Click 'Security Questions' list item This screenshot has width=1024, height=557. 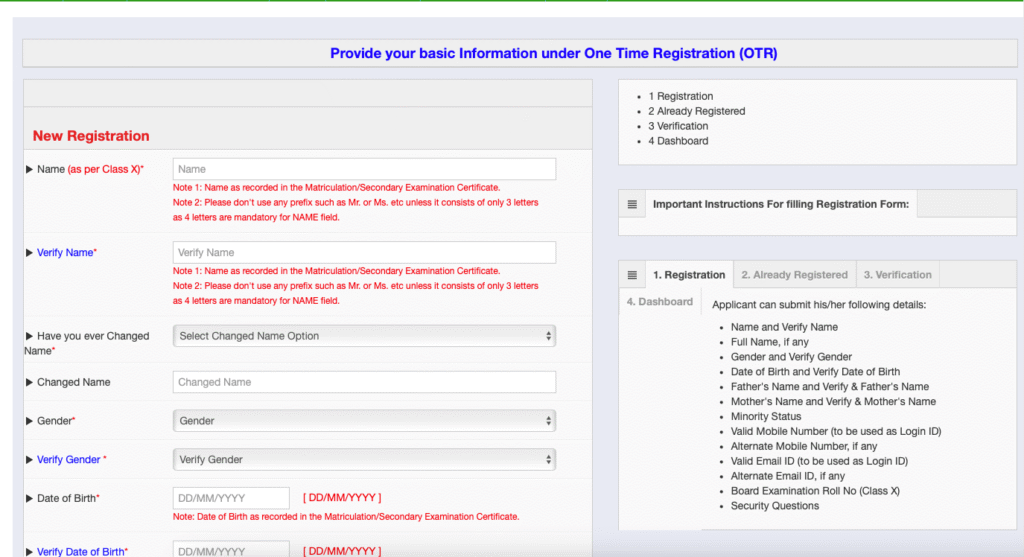click(775, 506)
